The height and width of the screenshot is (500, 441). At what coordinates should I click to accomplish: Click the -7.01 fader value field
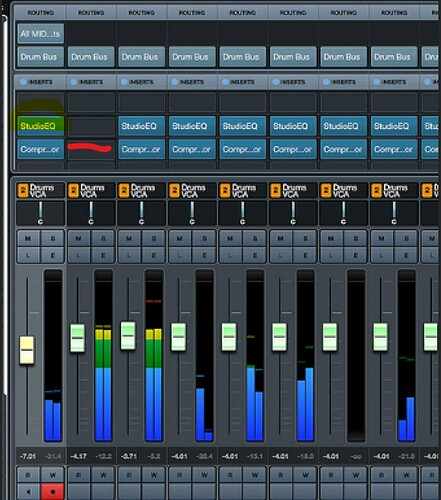click(x=28, y=456)
